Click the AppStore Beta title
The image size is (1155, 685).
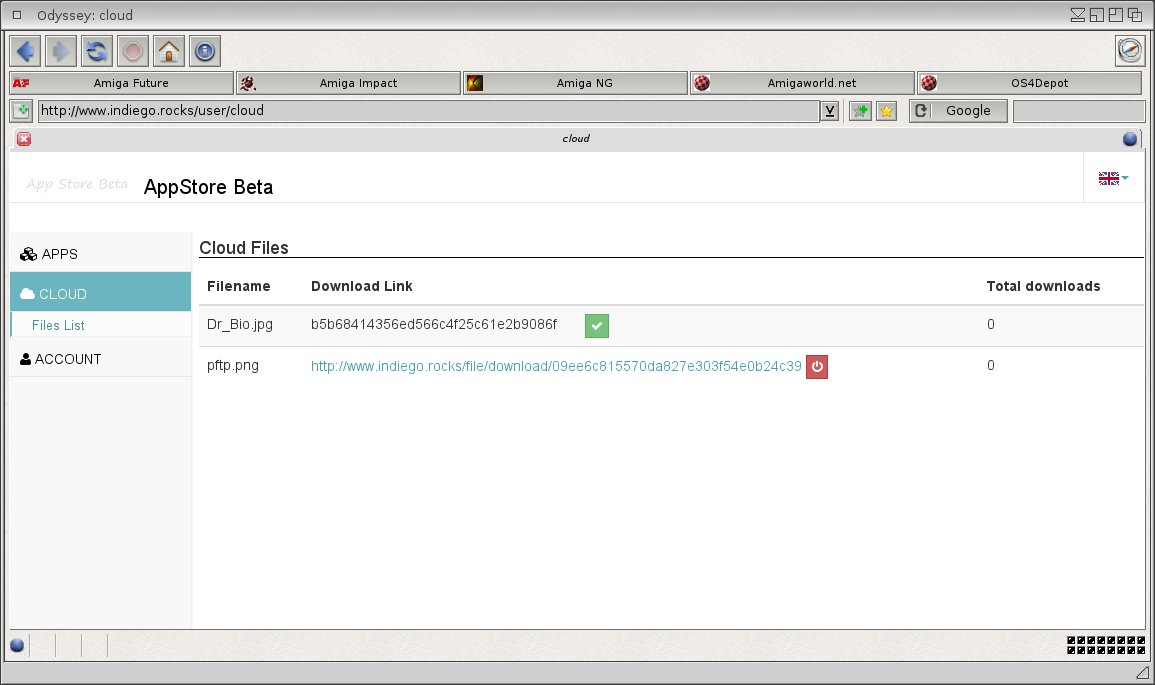[x=208, y=187]
